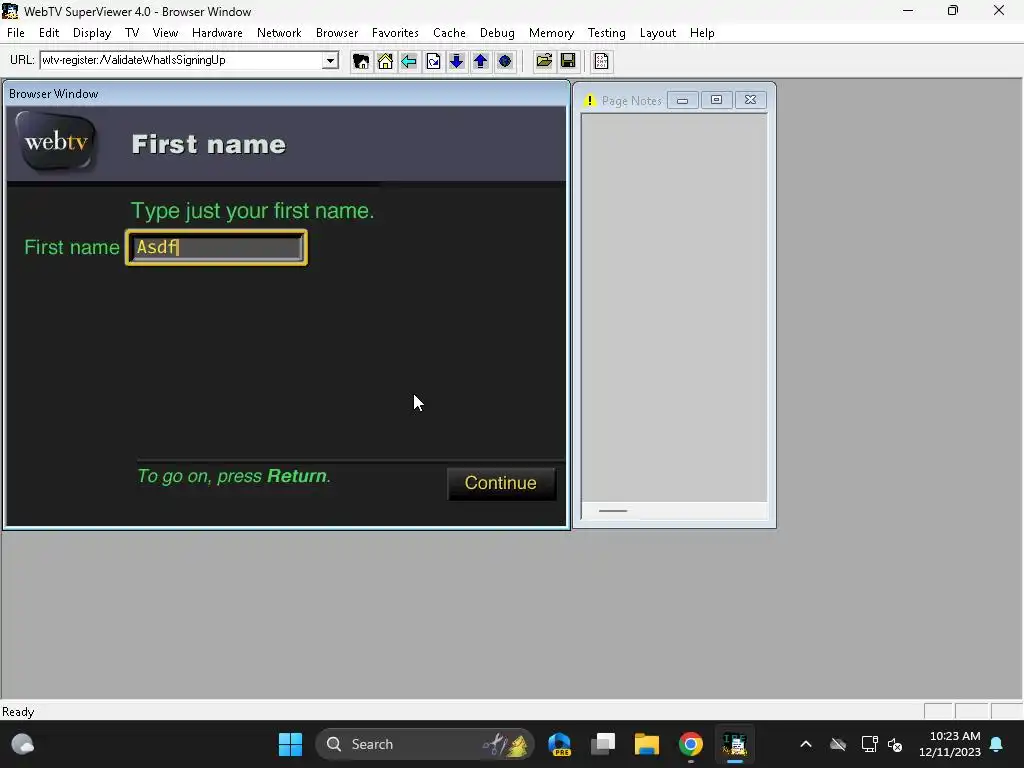
Task: Open the Layout menu
Action: 658,33
